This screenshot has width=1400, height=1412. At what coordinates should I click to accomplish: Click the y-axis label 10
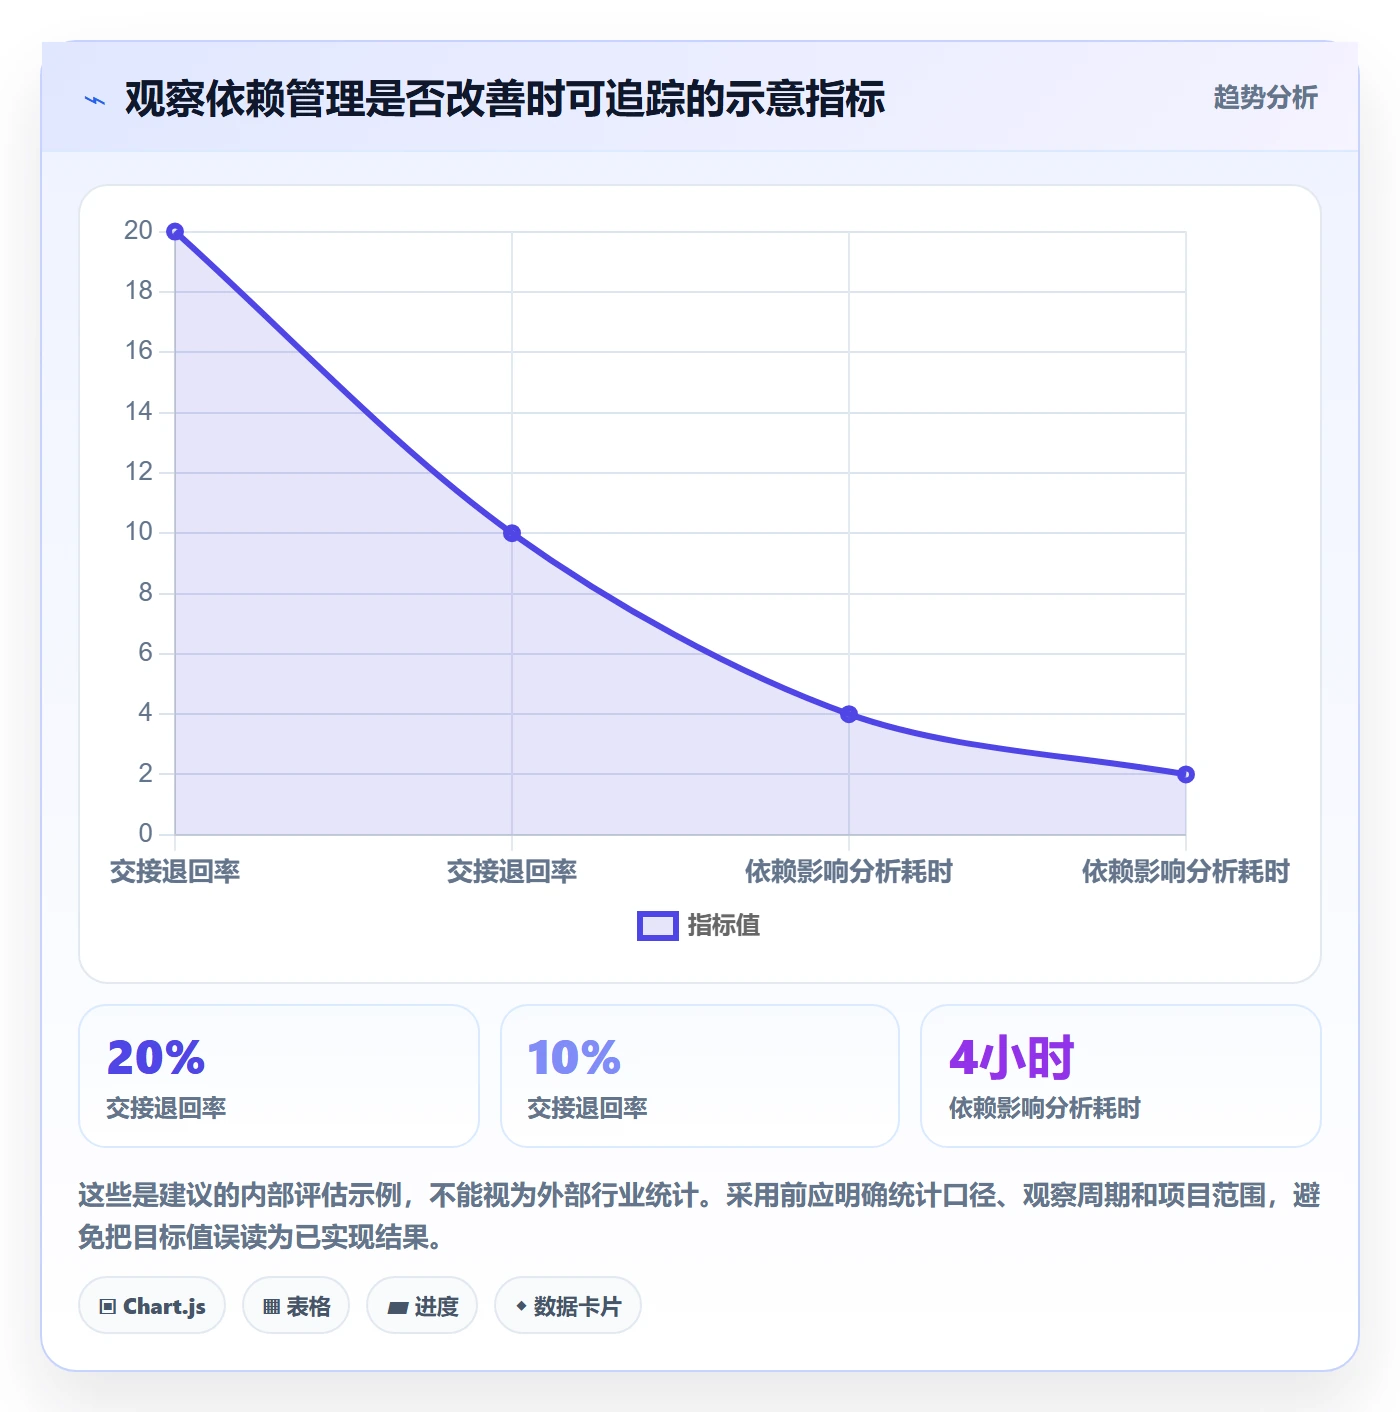138,532
